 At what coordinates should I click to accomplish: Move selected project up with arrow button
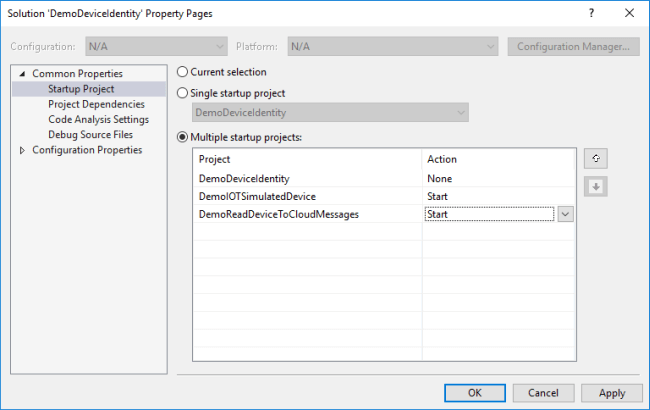pos(596,159)
